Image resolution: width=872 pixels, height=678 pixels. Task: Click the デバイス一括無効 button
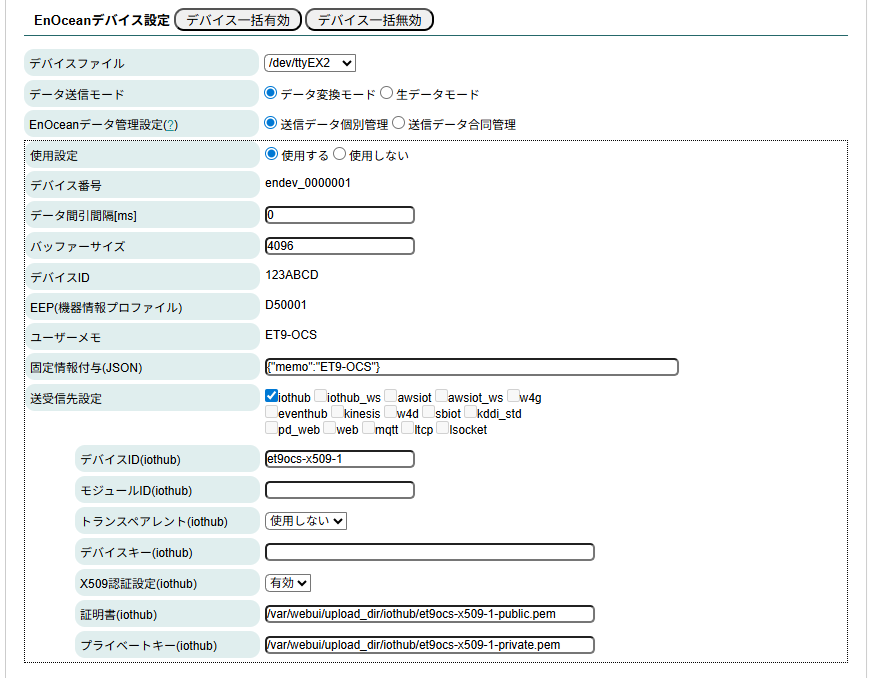369,20
